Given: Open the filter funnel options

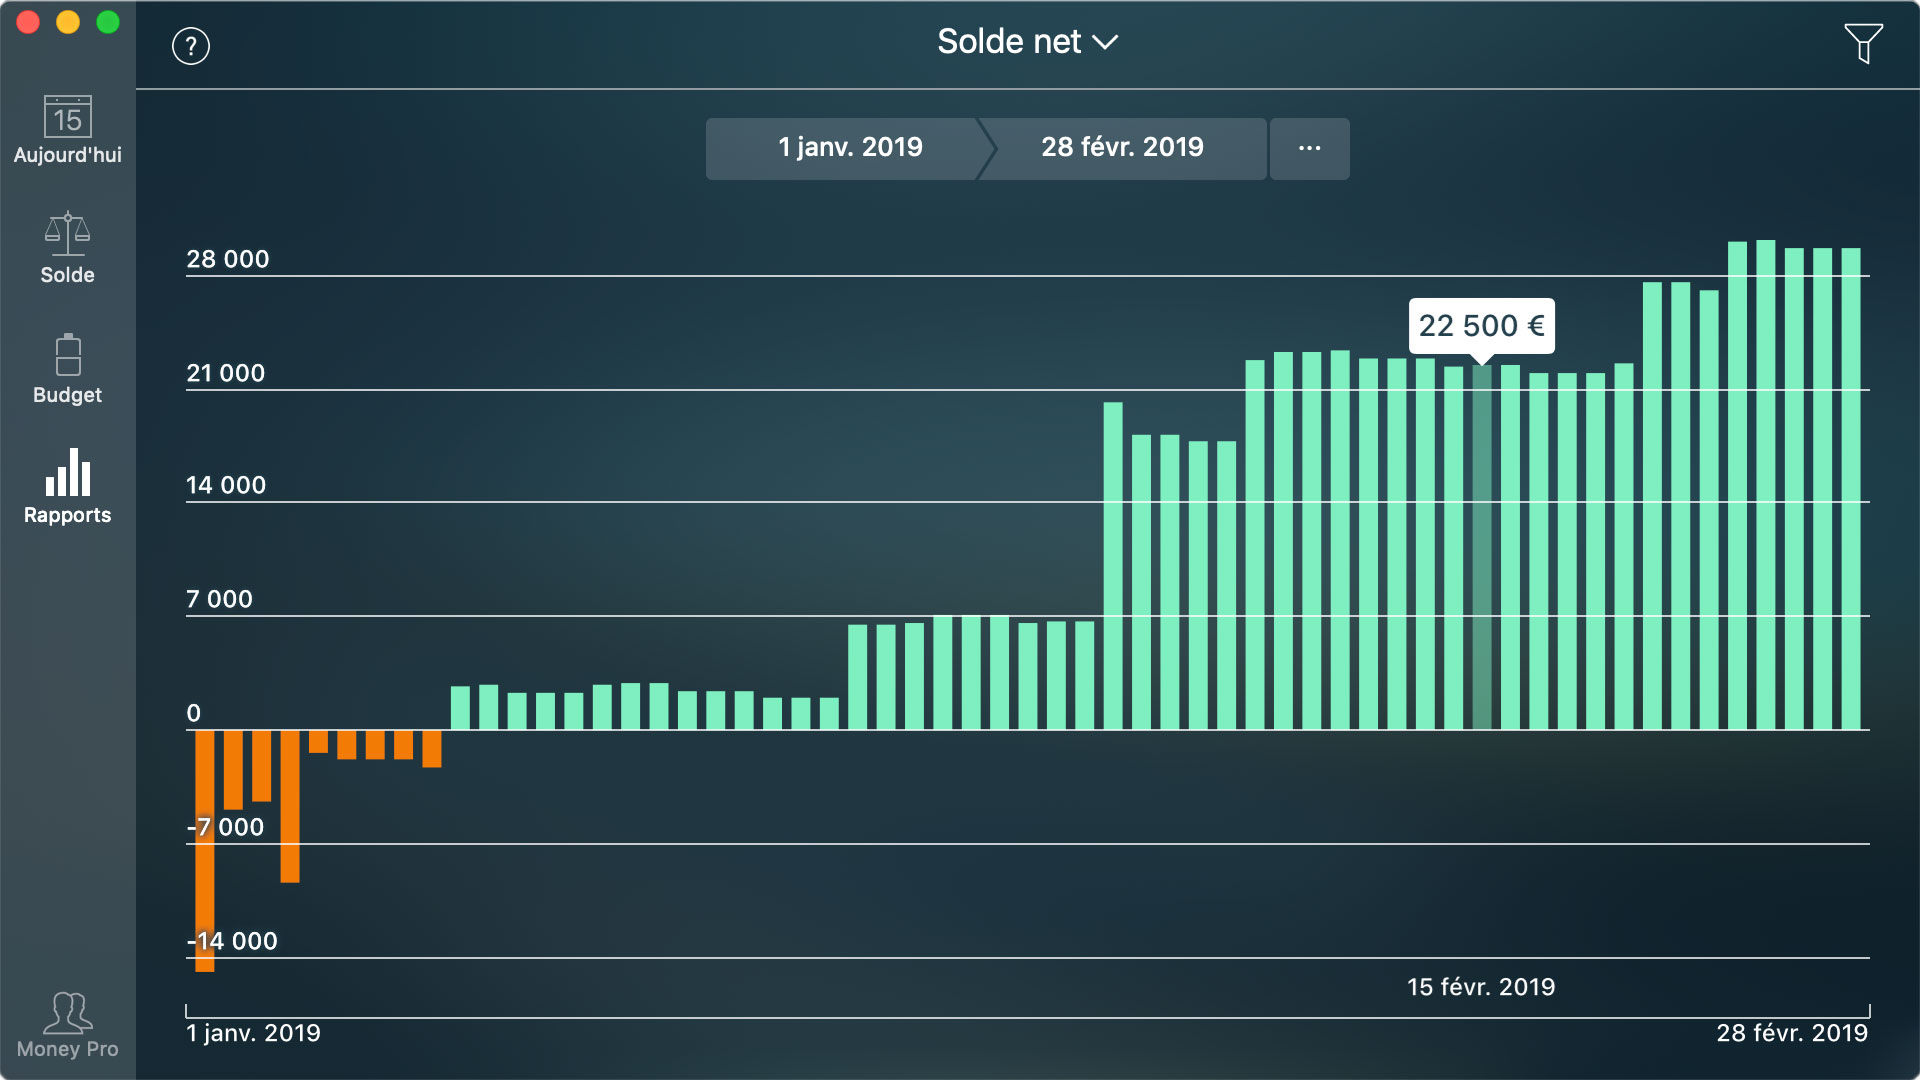Looking at the screenshot, I should (x=1863, y=42).
